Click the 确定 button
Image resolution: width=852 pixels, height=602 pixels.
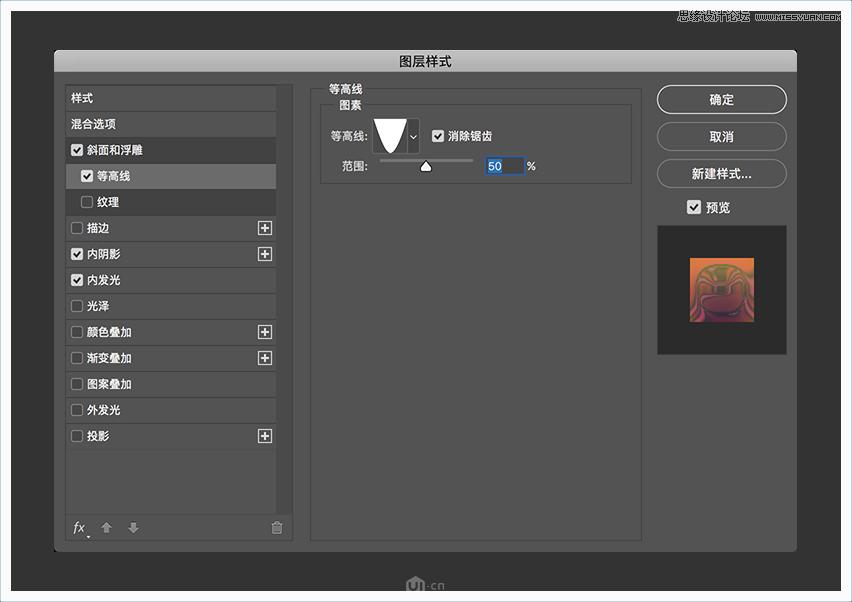pos(721,99)
